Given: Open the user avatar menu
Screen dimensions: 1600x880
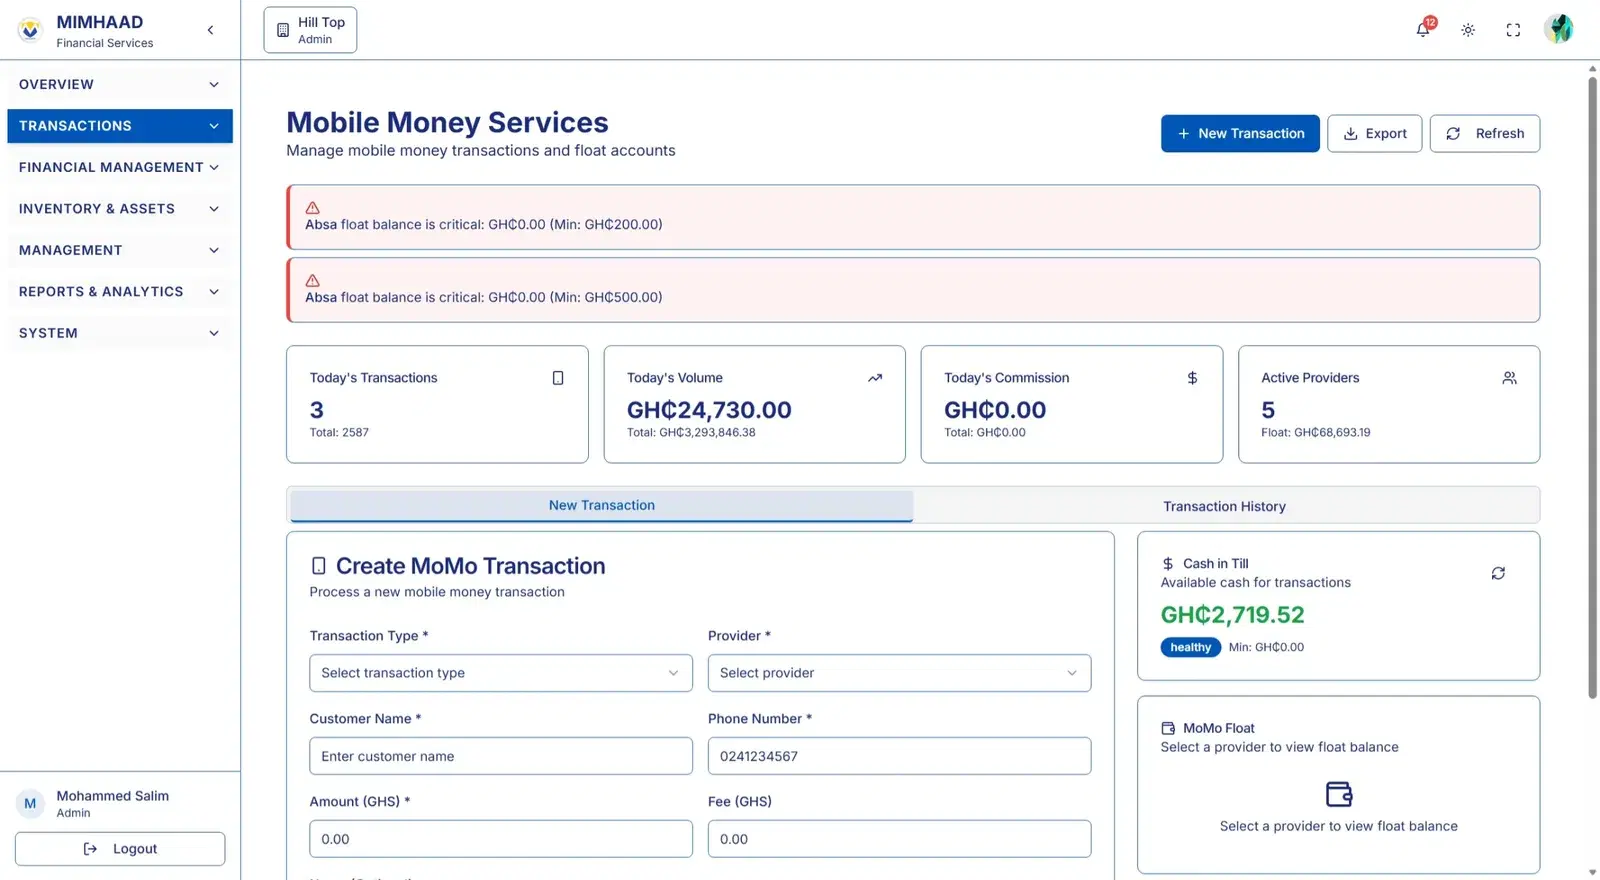Looking at the screenshot, I should coord(1558,29).
